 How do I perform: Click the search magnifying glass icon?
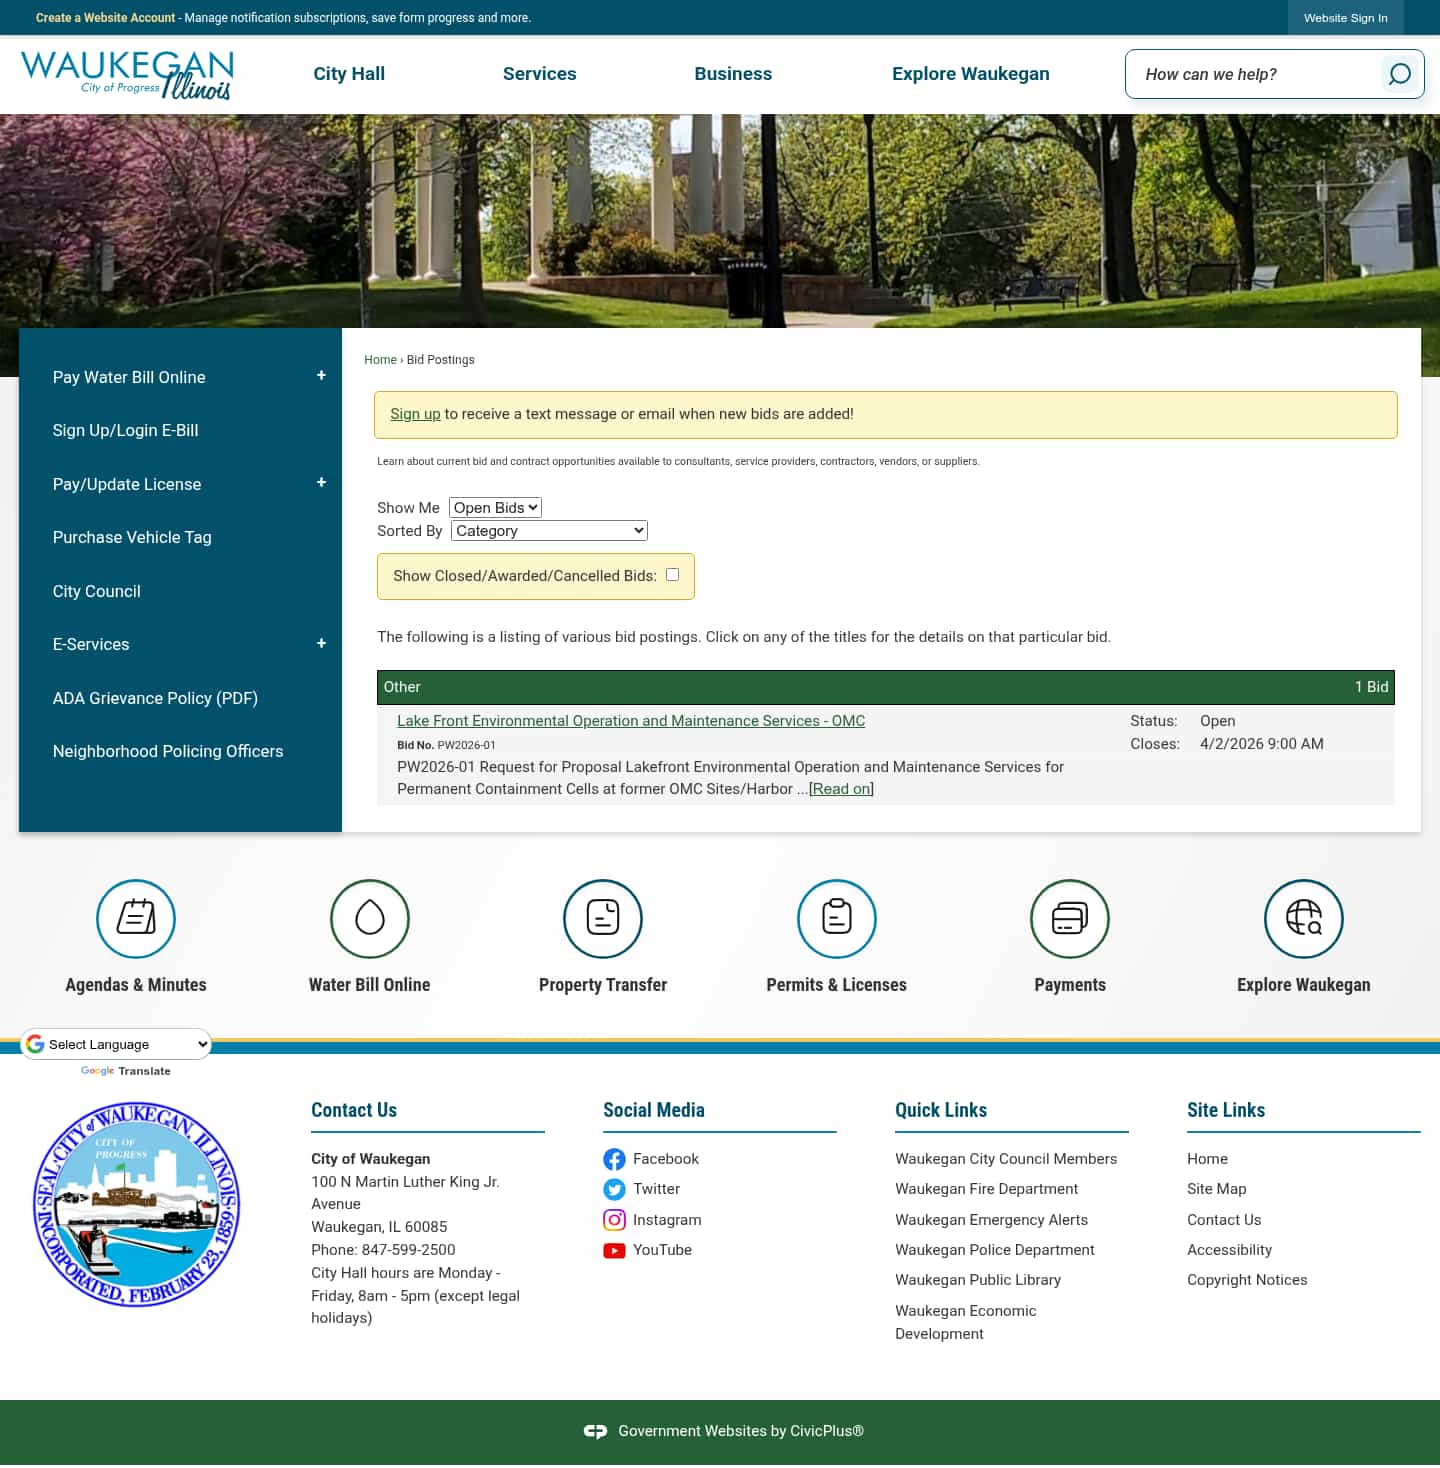(x=1398, y=74)
